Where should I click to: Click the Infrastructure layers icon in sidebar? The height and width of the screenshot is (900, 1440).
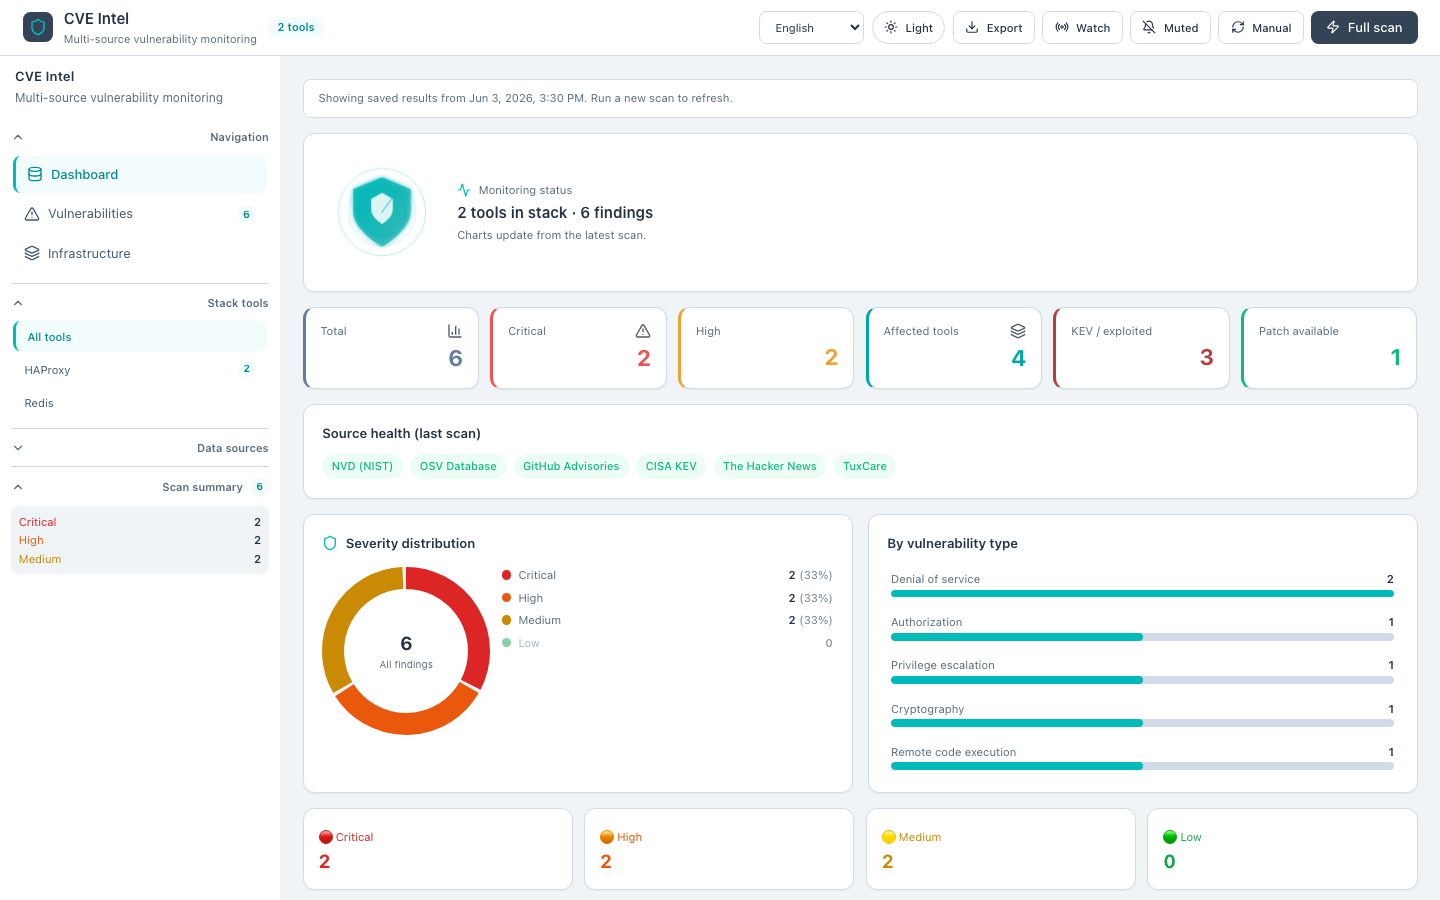pyautogui.click(x=32, y=254)
